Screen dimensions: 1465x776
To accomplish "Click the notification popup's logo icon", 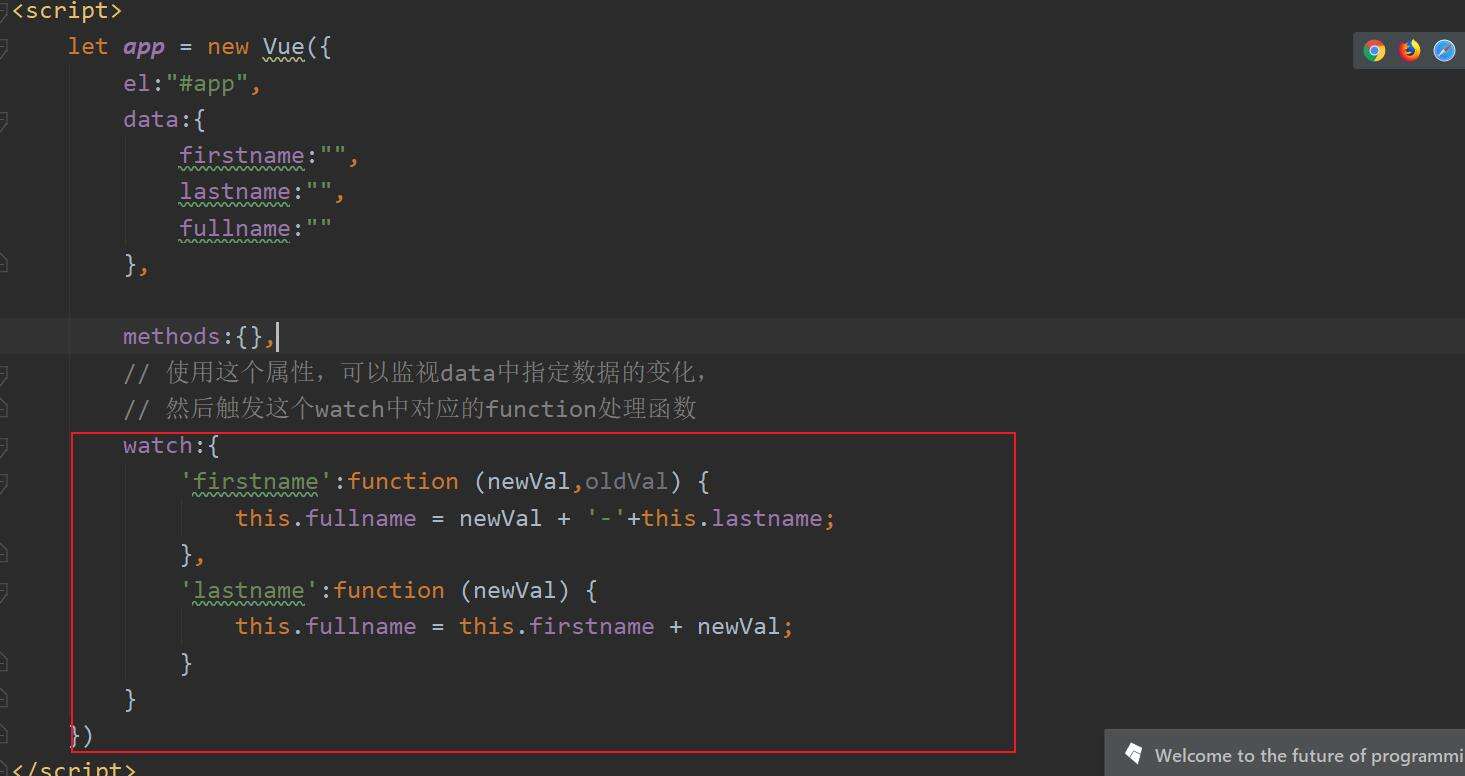I will click(1133, 754).
